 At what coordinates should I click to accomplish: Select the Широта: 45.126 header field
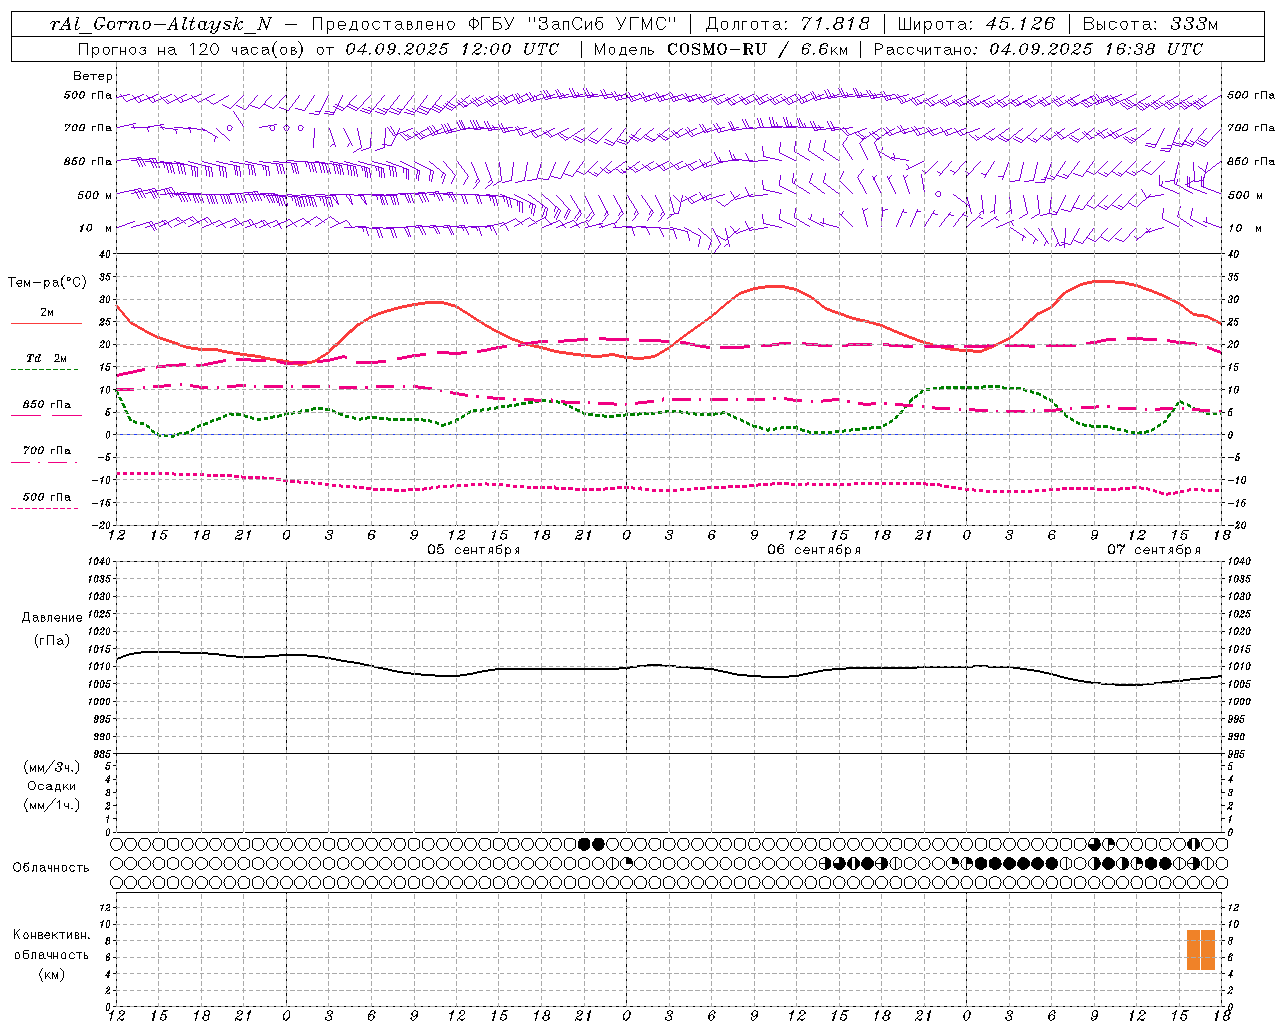point(976,24)
